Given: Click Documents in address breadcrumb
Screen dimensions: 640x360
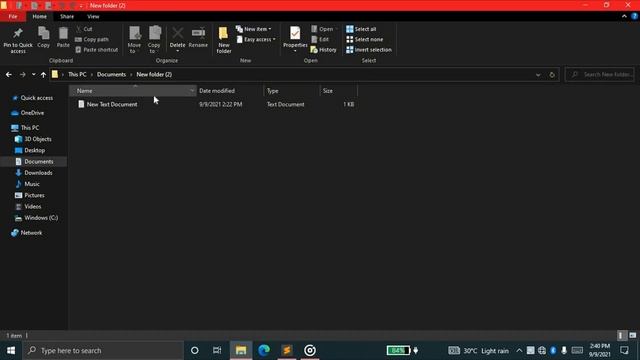Looking at the screenshot, I should click(111, 75).
